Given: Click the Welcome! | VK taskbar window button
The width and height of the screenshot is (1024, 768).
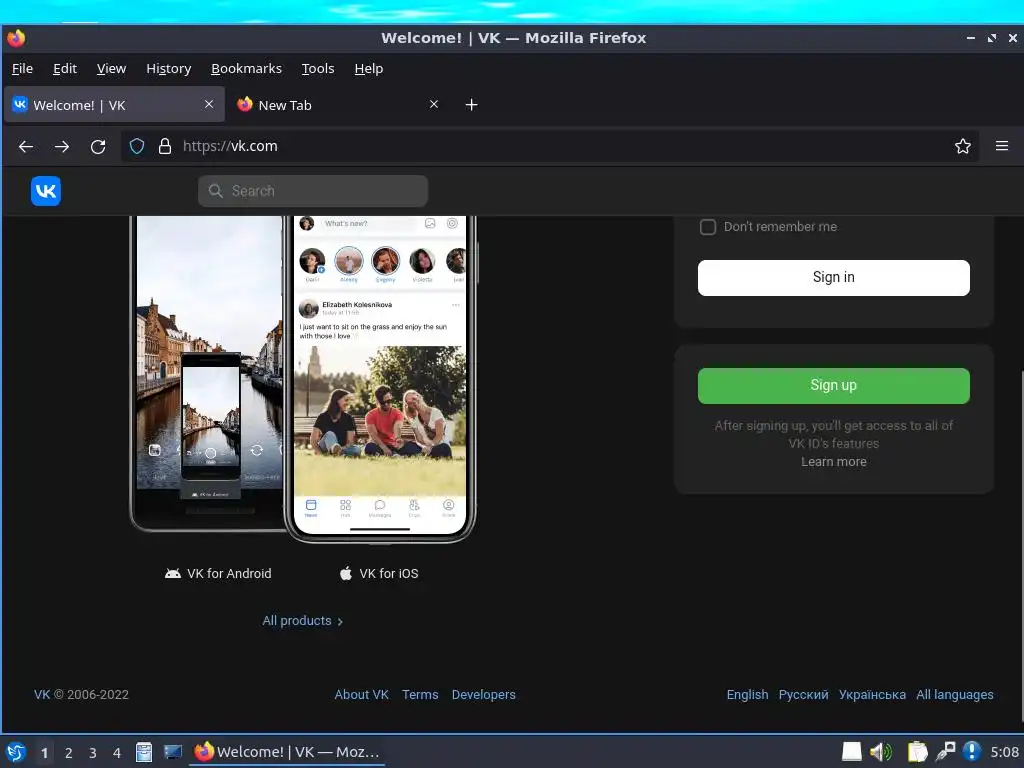Looking at the screenshot, I should click(x=287, y=752).
